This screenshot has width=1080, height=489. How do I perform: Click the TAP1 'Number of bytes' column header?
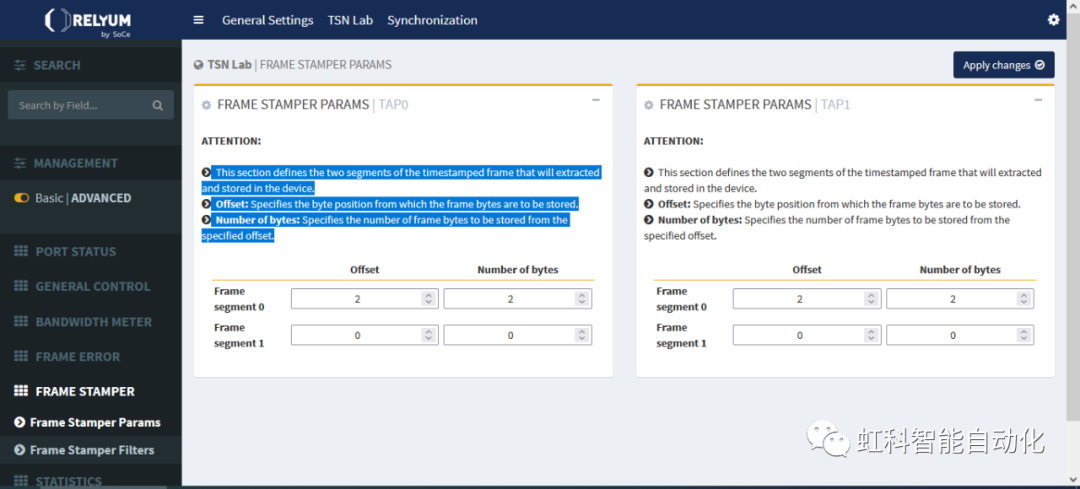tap(960, 270)
